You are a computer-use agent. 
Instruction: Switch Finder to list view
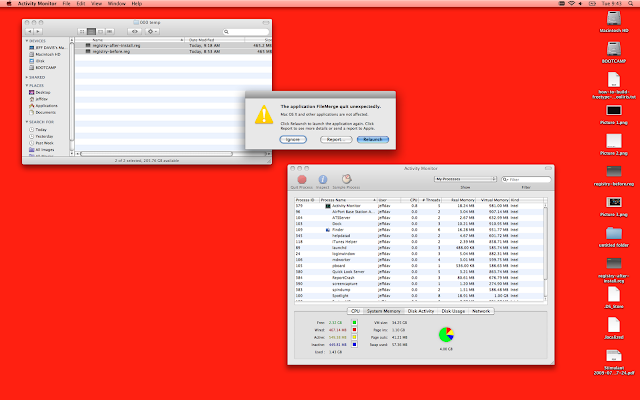coord(91,31)
